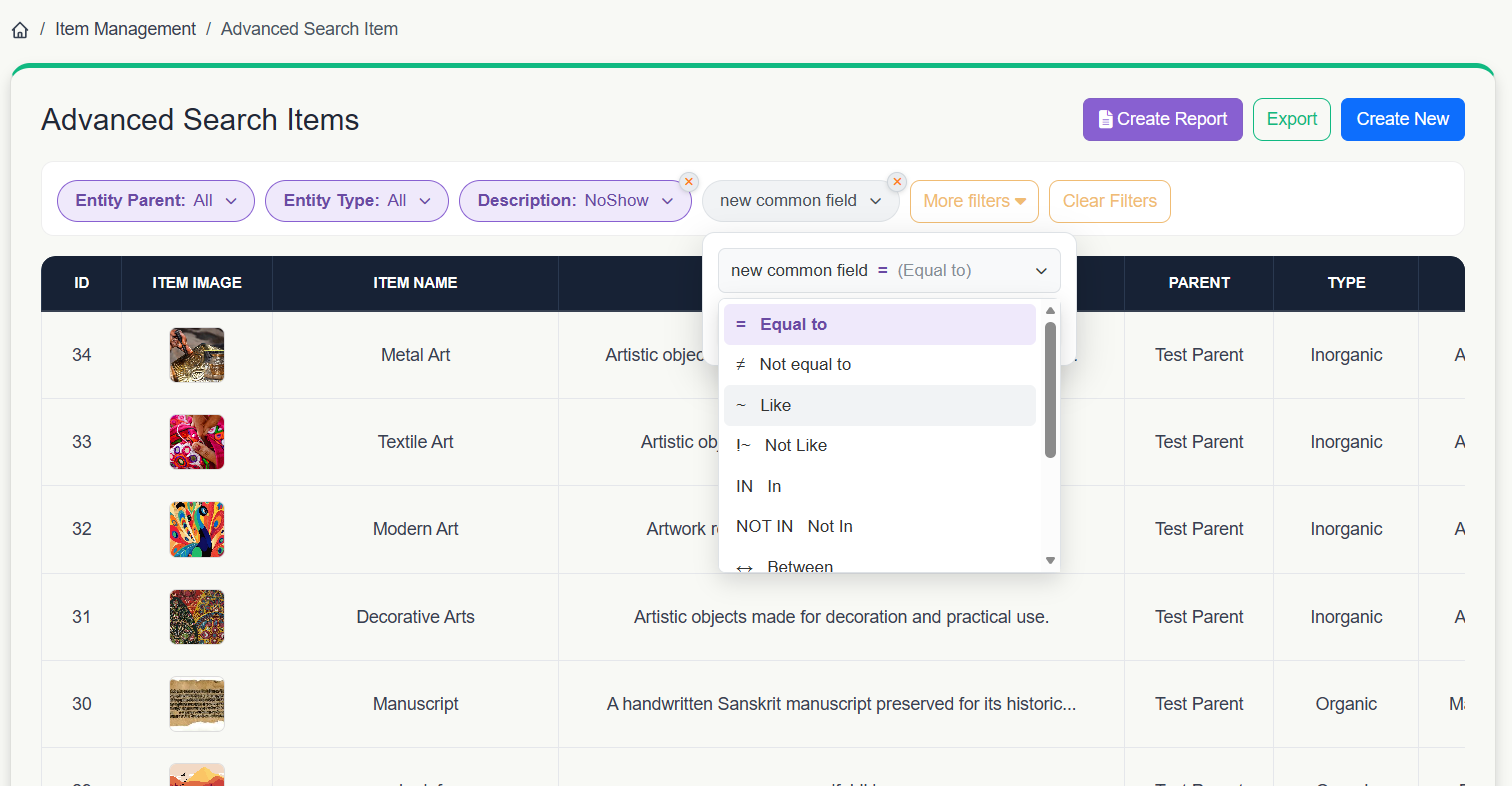1512x786 pixels.
Task: Open the Textile Art item thumbnail
Action: pyautogui.click(x=197, y=442)
